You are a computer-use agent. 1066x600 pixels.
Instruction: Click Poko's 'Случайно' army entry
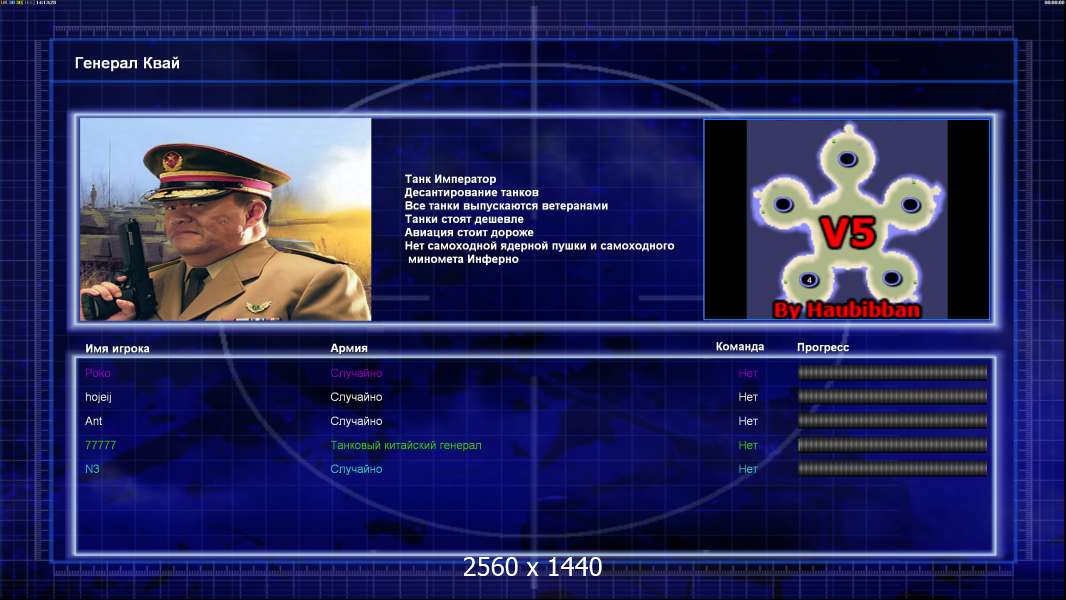point(356,373)
